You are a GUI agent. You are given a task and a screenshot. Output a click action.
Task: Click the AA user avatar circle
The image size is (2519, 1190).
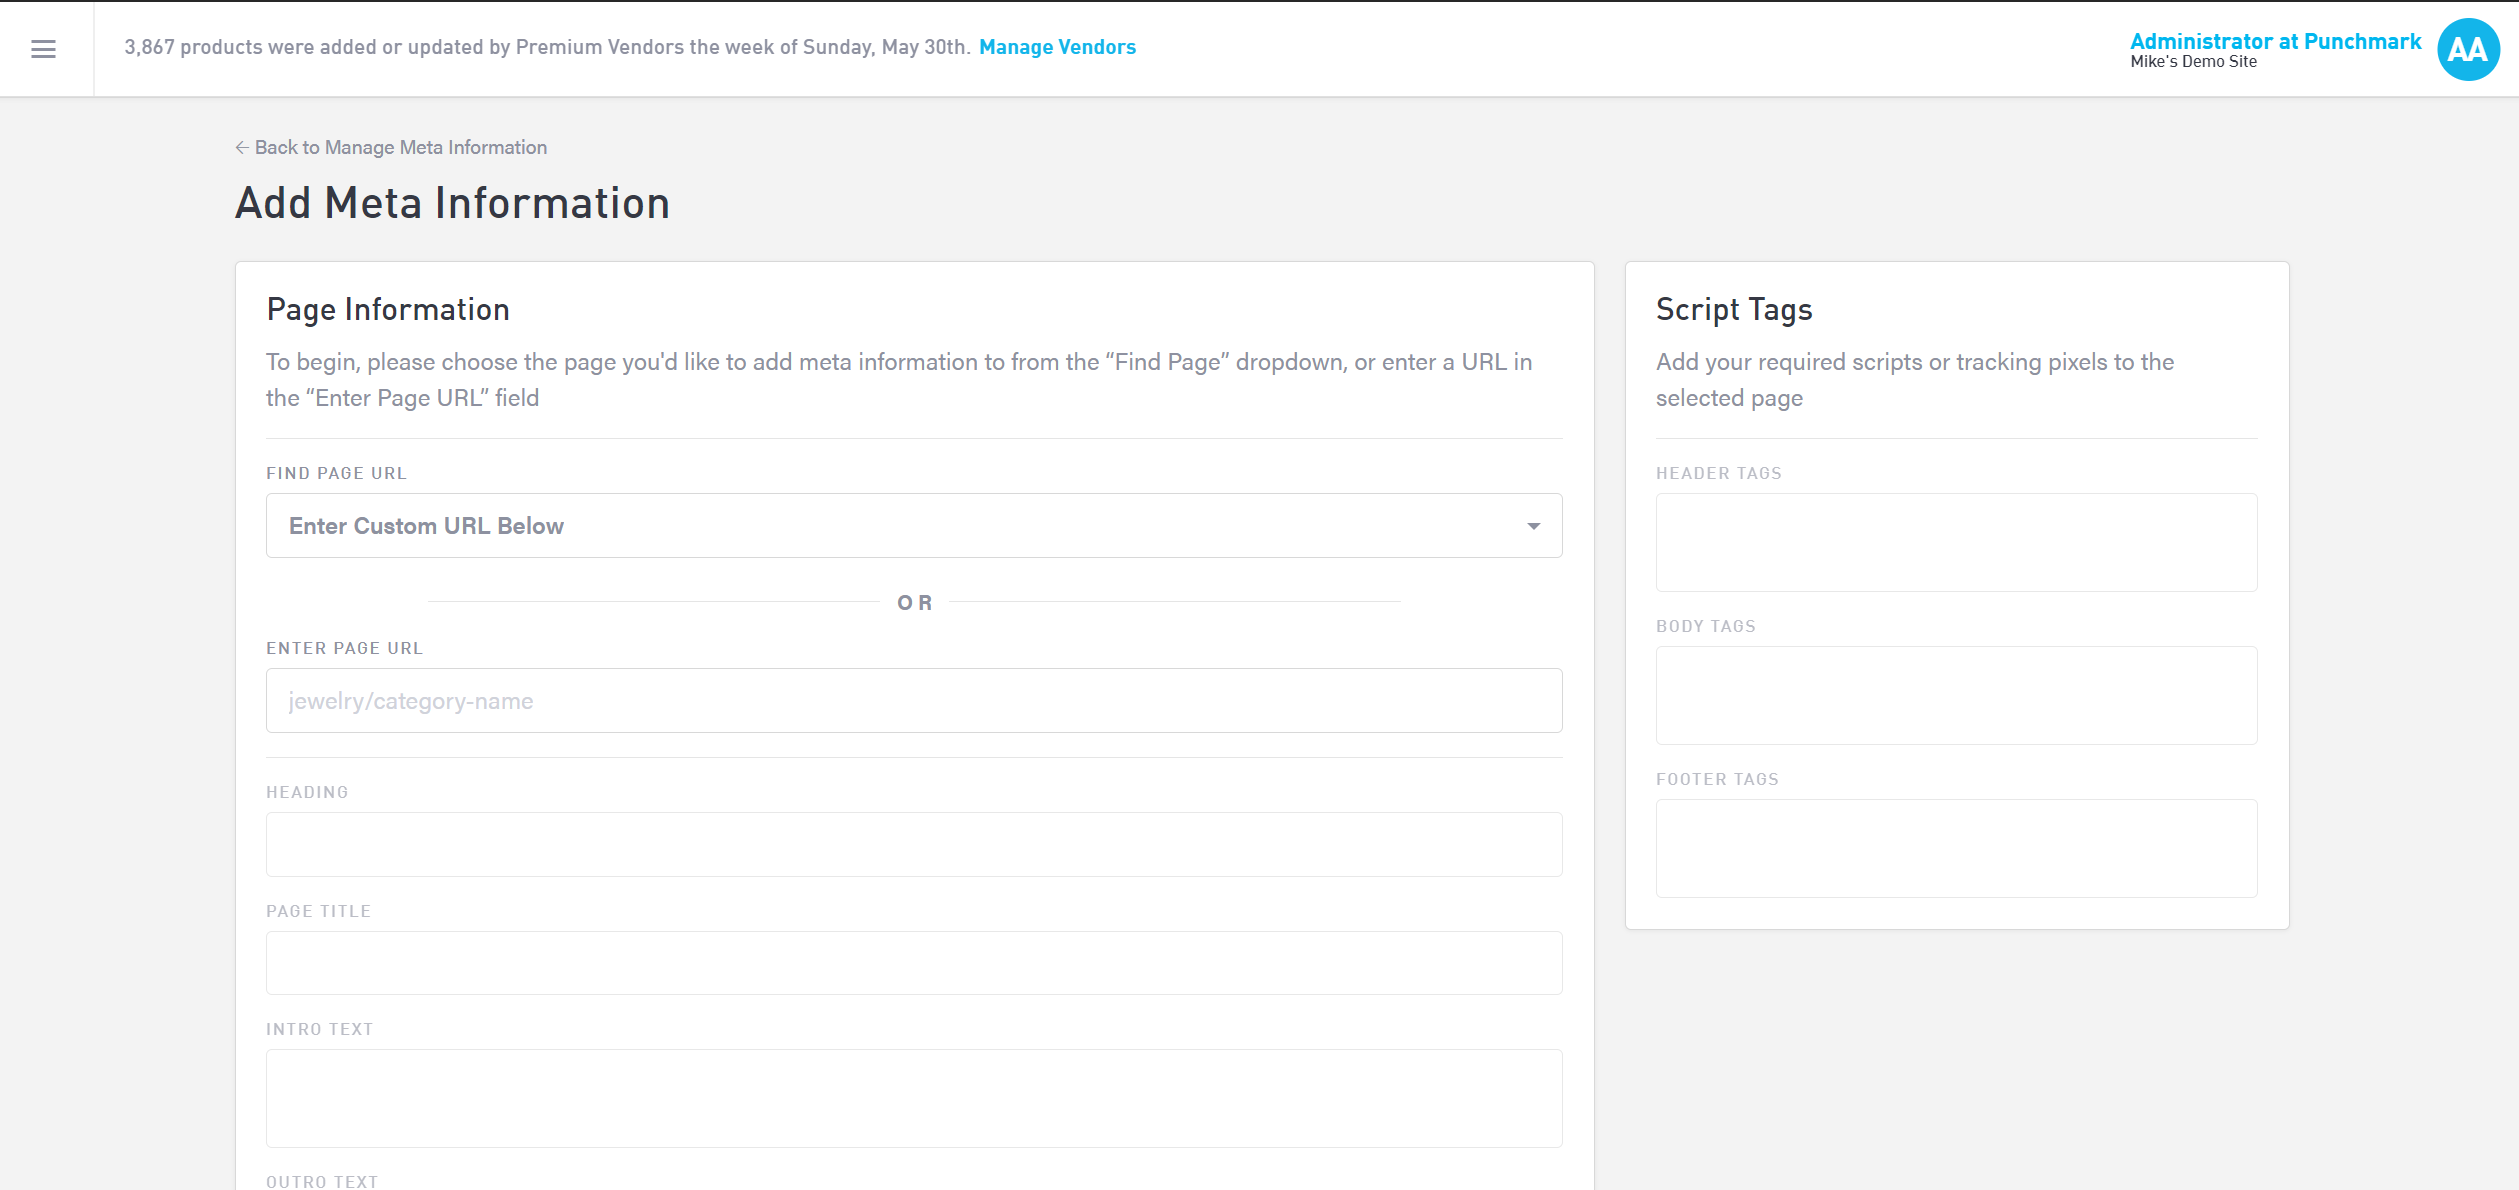pyautogui.click(x=2467, y=49)
